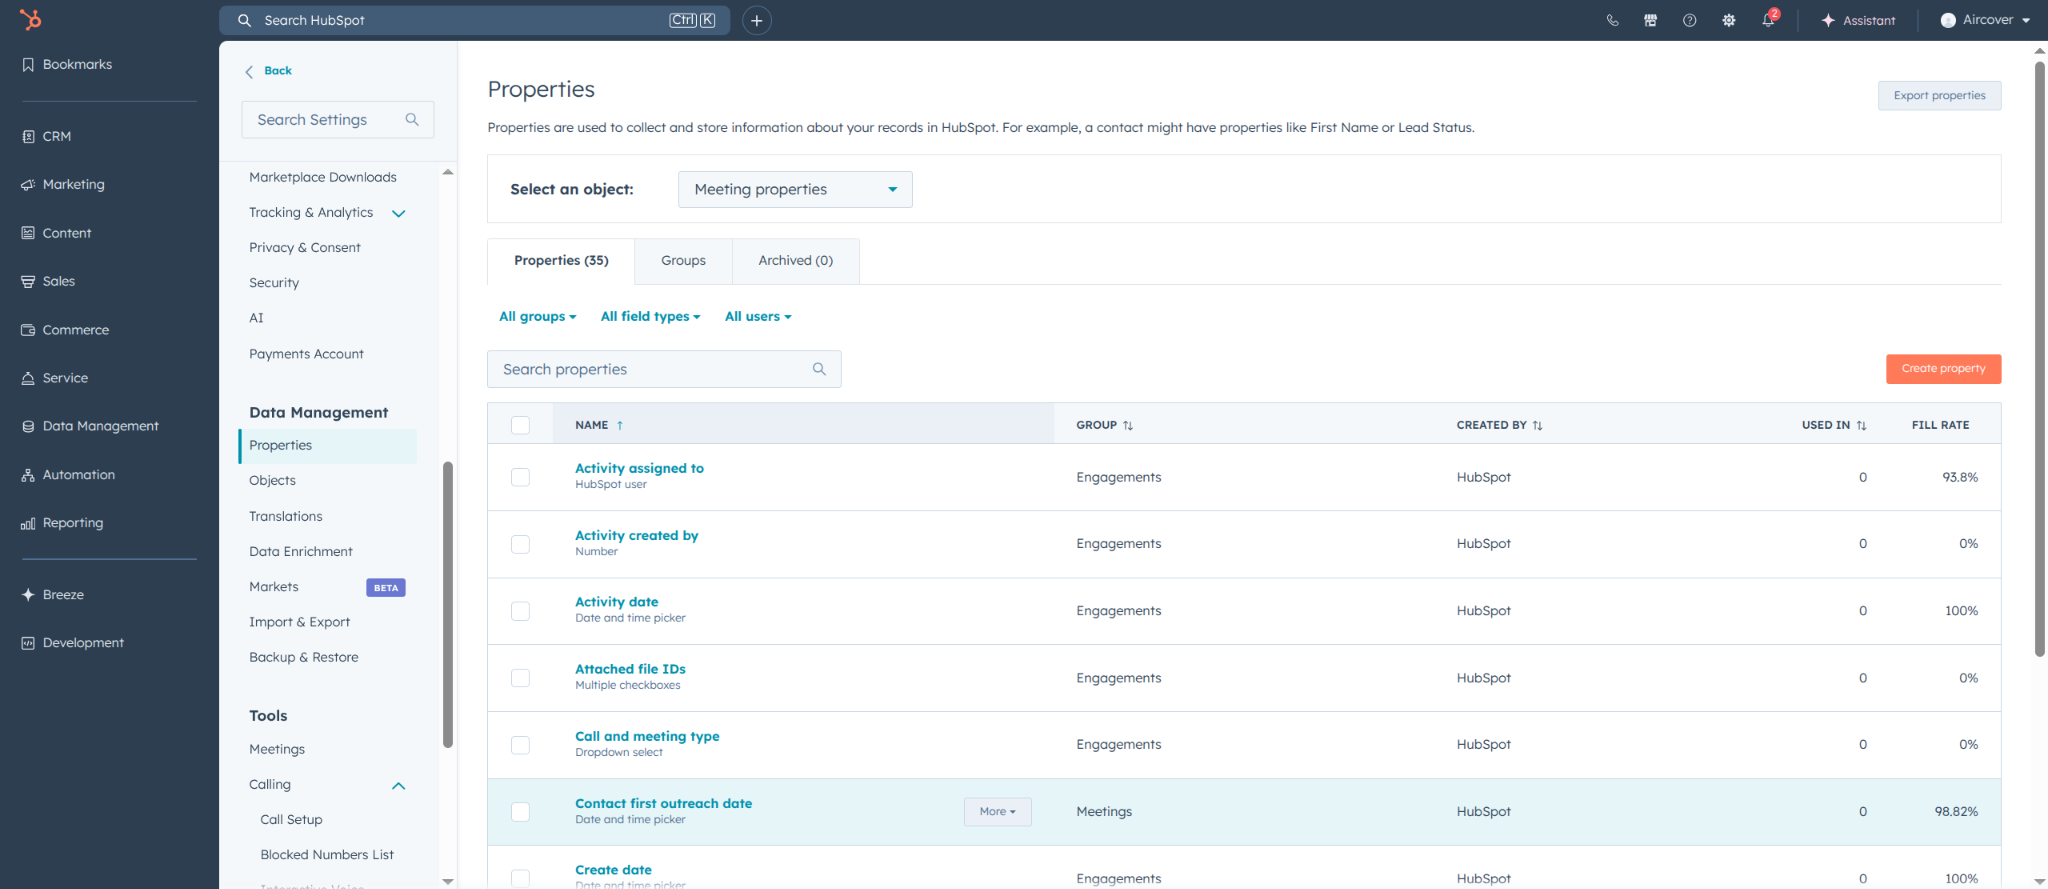Open the Service navigation menu
The height and width of the screenshot is (889, 2048).
tap(55, 378)
